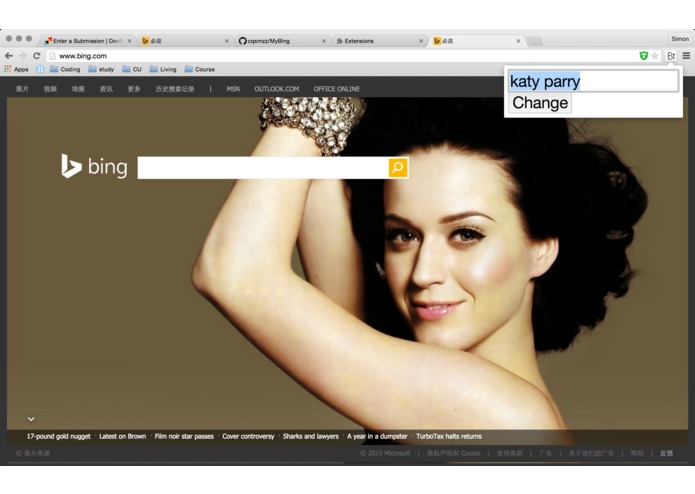Reload the page with the refresh icon
Viewport: 695px width, 494px height.
[x=37, y=56]
